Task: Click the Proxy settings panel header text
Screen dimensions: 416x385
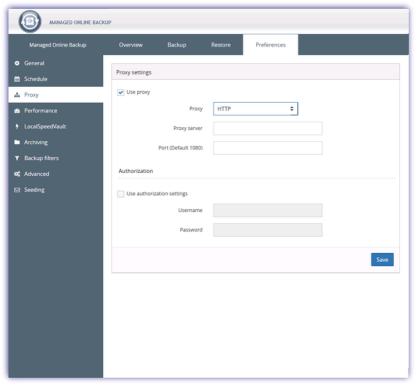Action: pyautogui.click(x=134, y=72)
